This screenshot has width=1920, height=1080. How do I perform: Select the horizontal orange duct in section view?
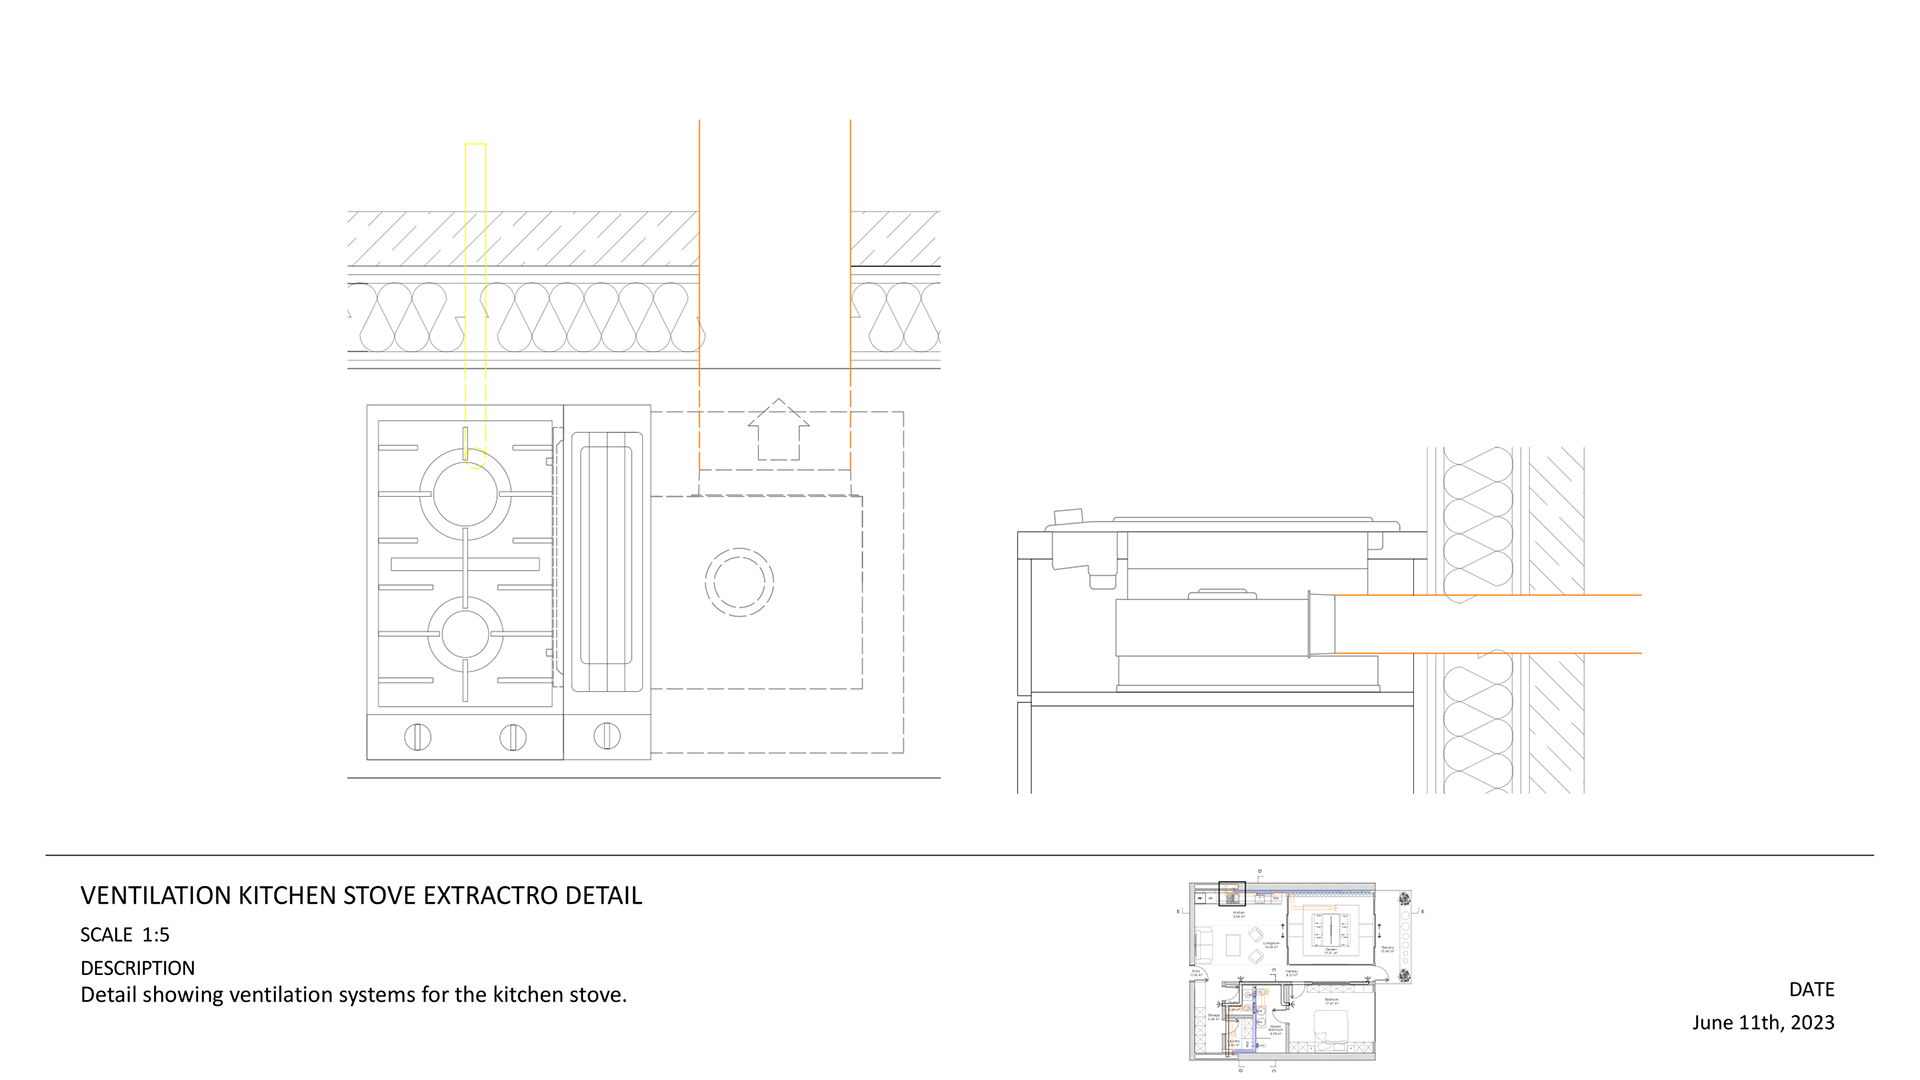[1490, 624]
